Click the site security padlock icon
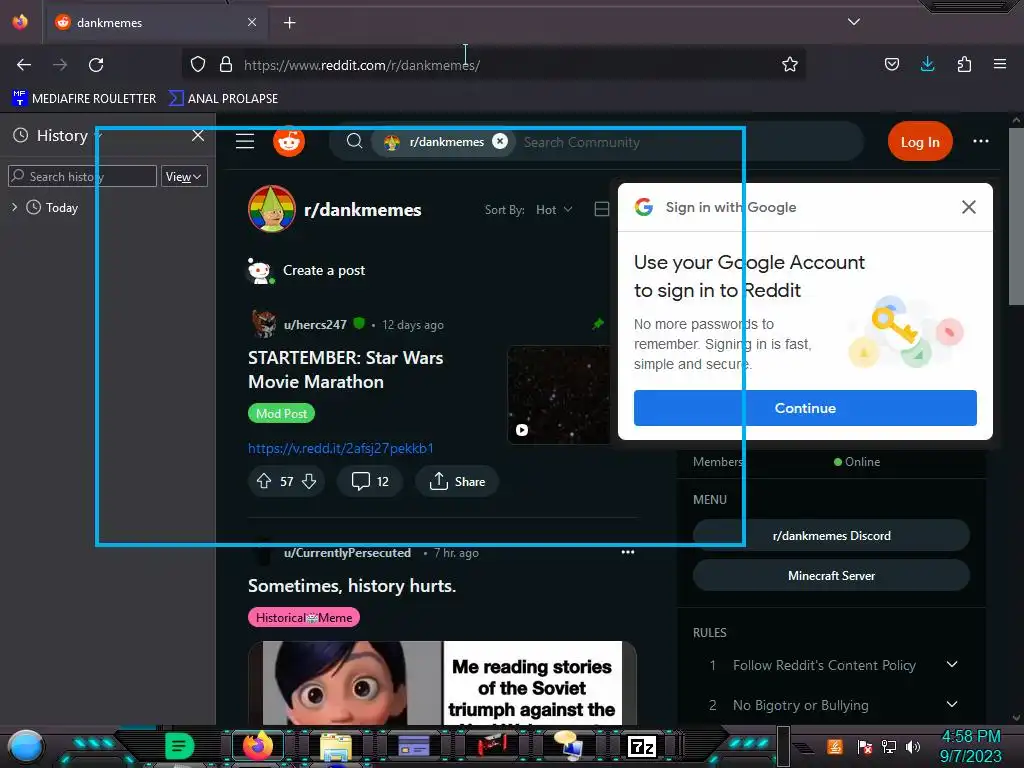 point(226,64)
